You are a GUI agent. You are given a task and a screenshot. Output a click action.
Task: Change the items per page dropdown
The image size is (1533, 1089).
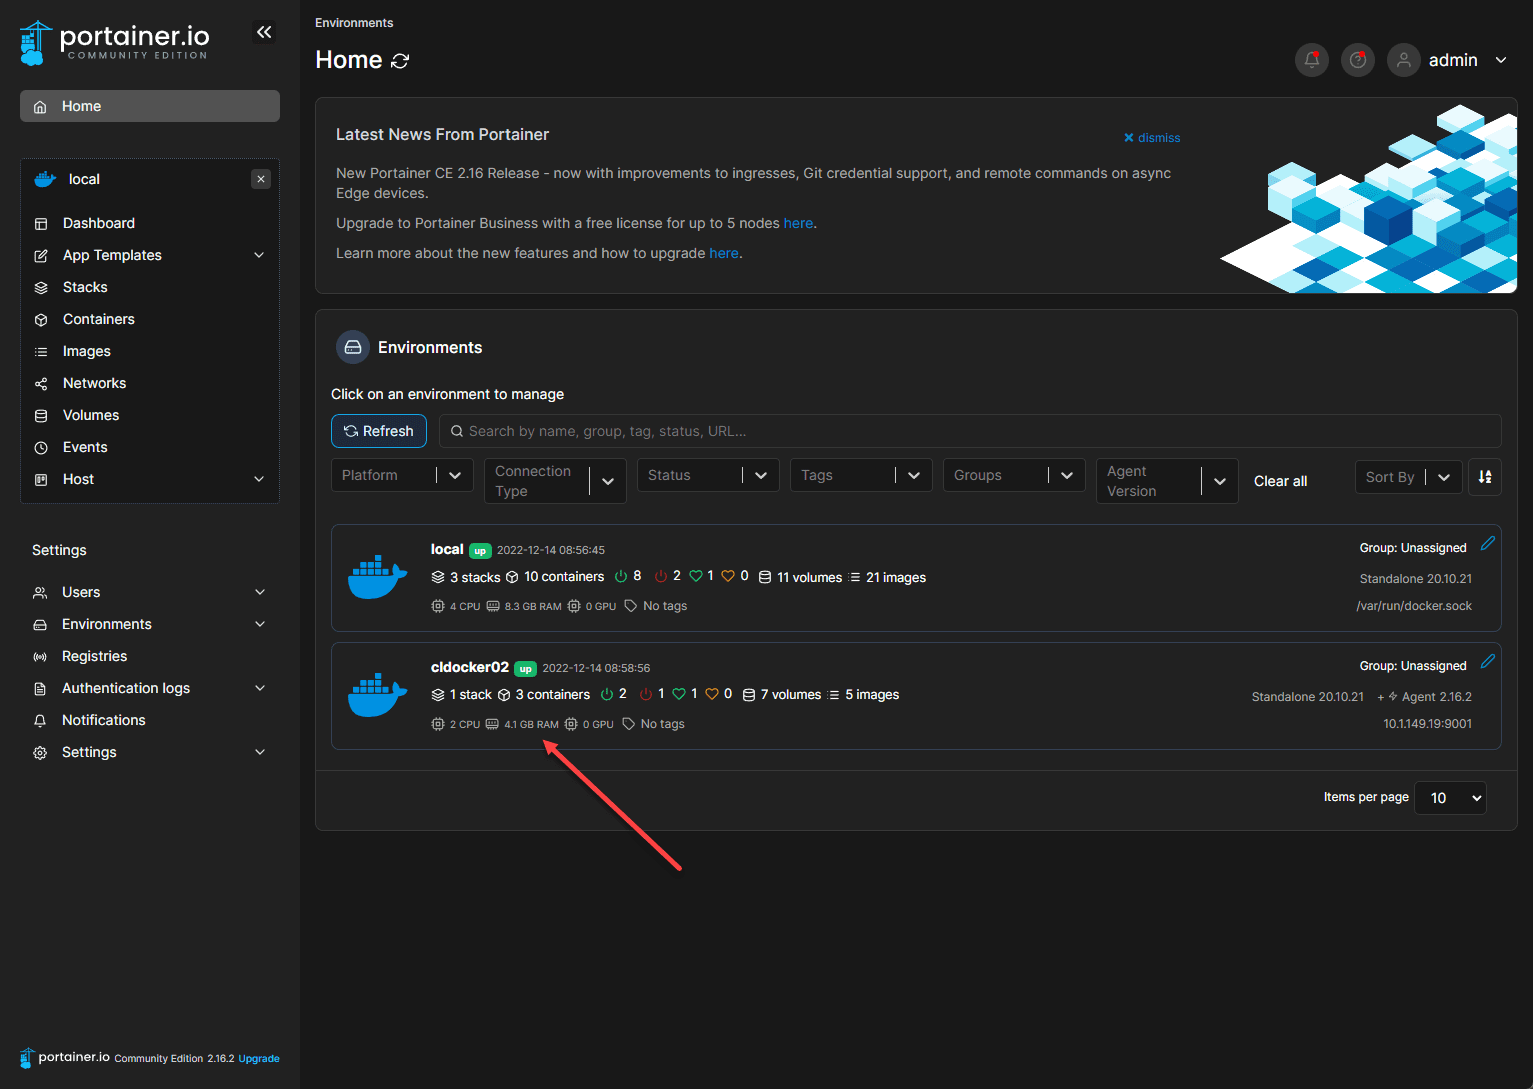pos(1450,798)
